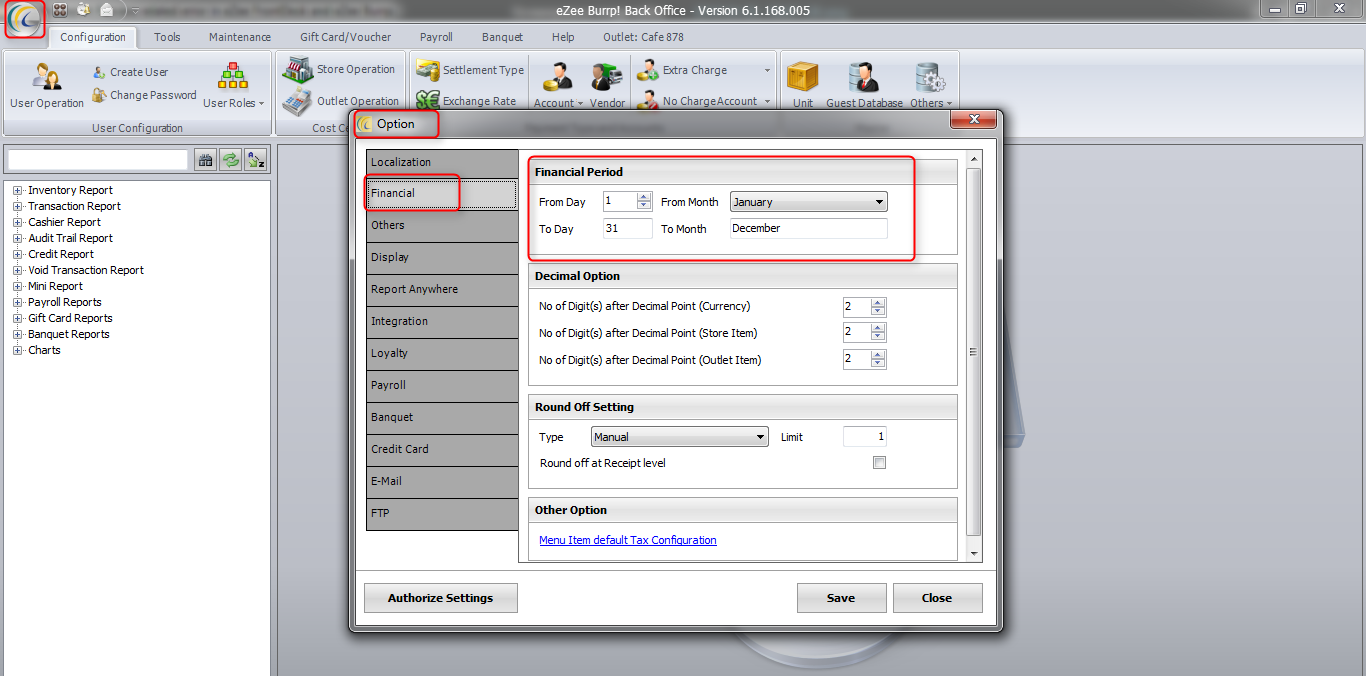Open Menu Item default Tax Configuration link

627,540
